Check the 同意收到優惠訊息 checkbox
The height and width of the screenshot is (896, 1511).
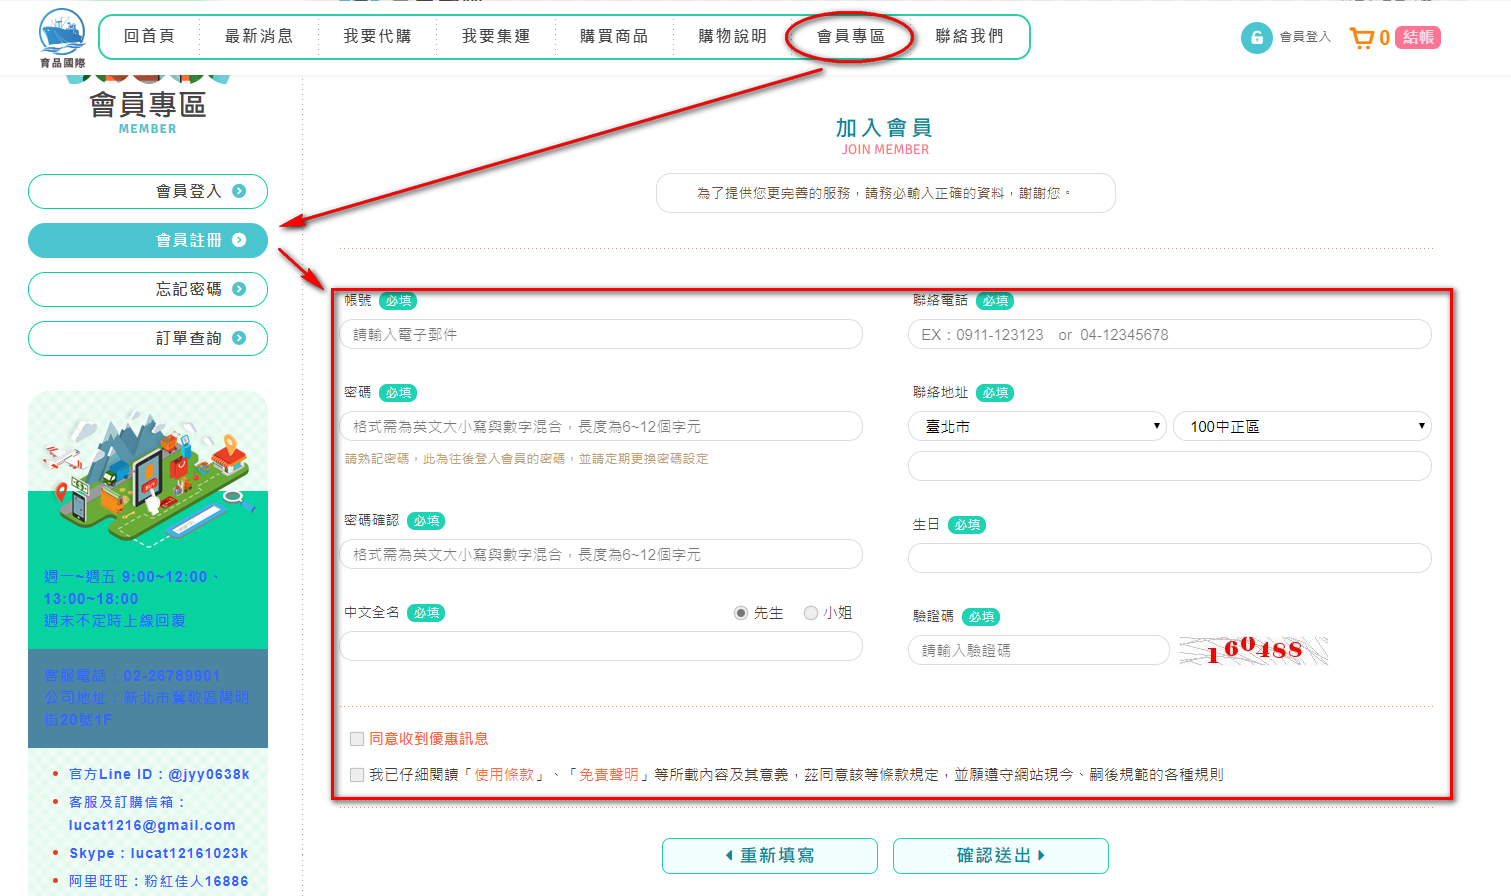coord(357,739)
